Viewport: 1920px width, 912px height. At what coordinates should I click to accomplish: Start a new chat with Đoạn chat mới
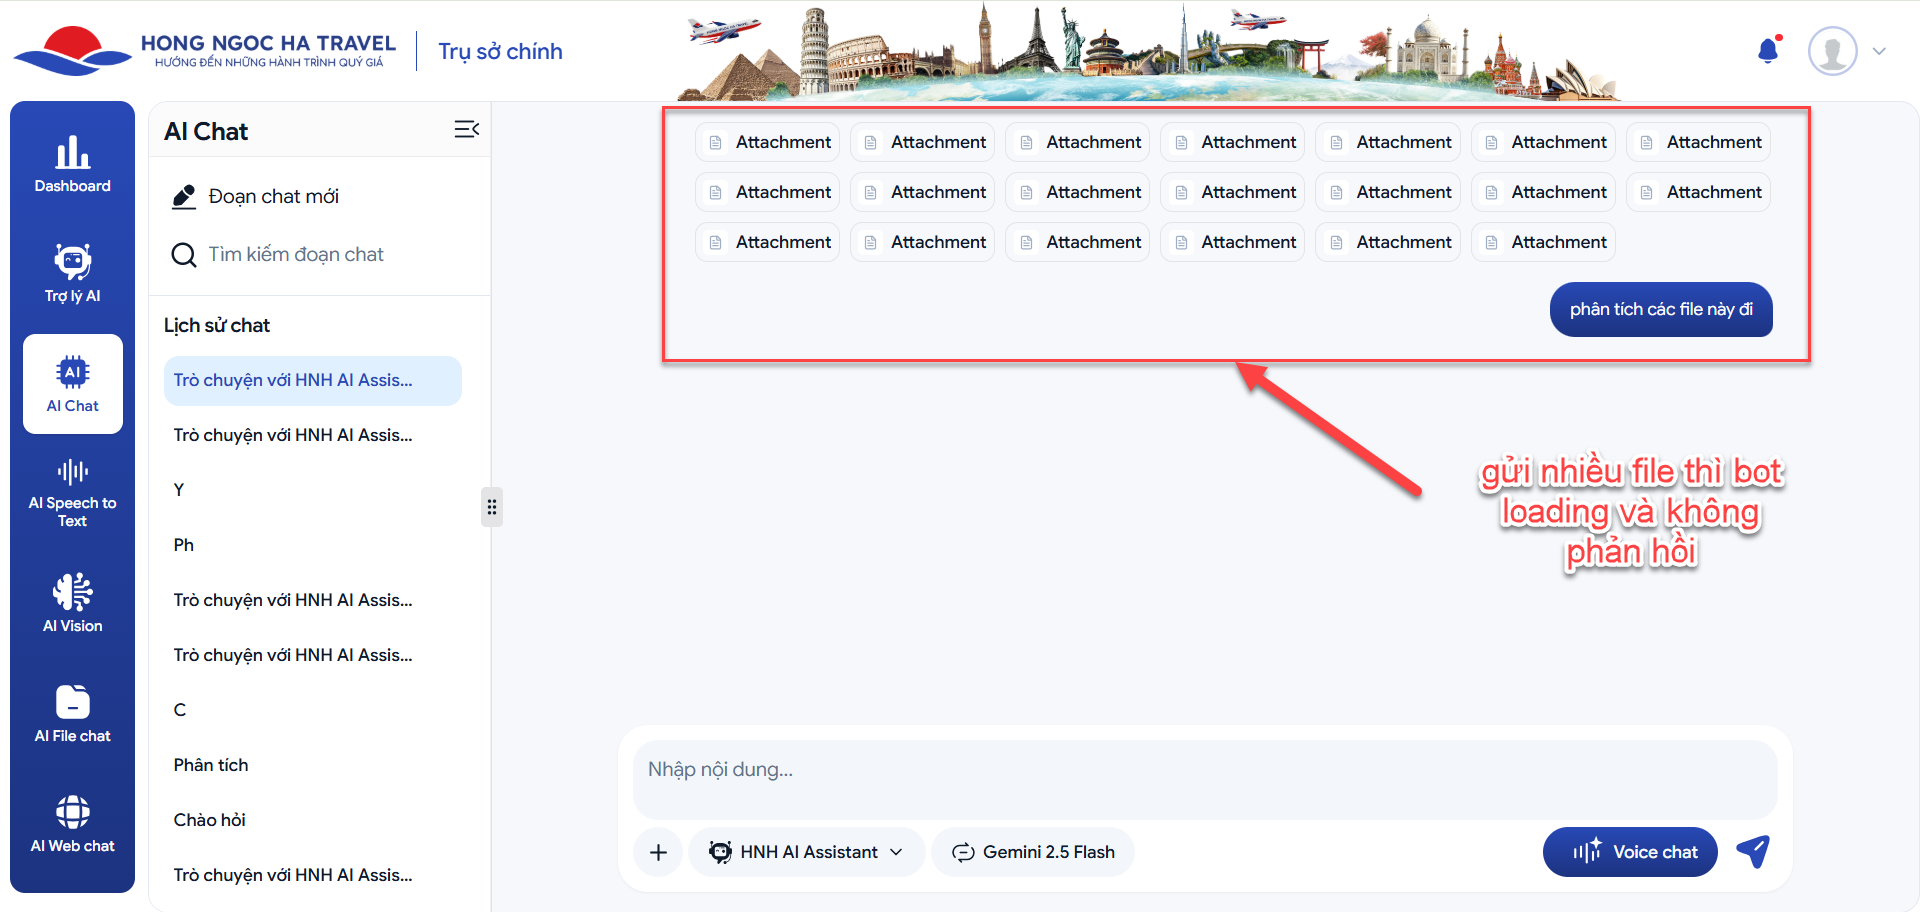pyautogui.click(x=273, y=197)
